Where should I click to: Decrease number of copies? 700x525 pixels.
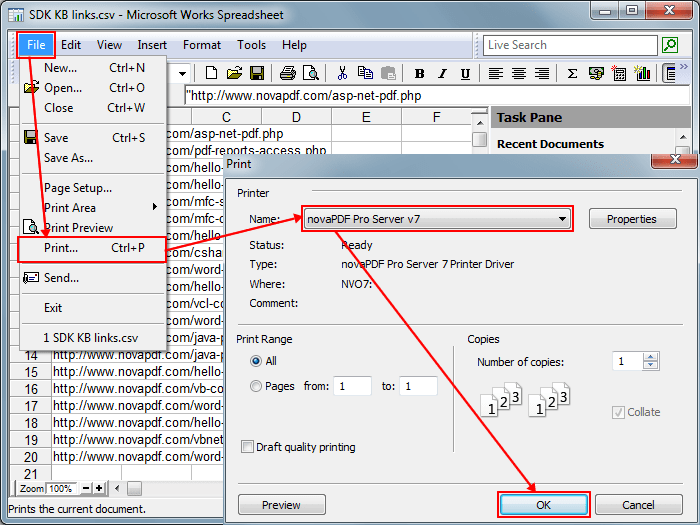650,365
